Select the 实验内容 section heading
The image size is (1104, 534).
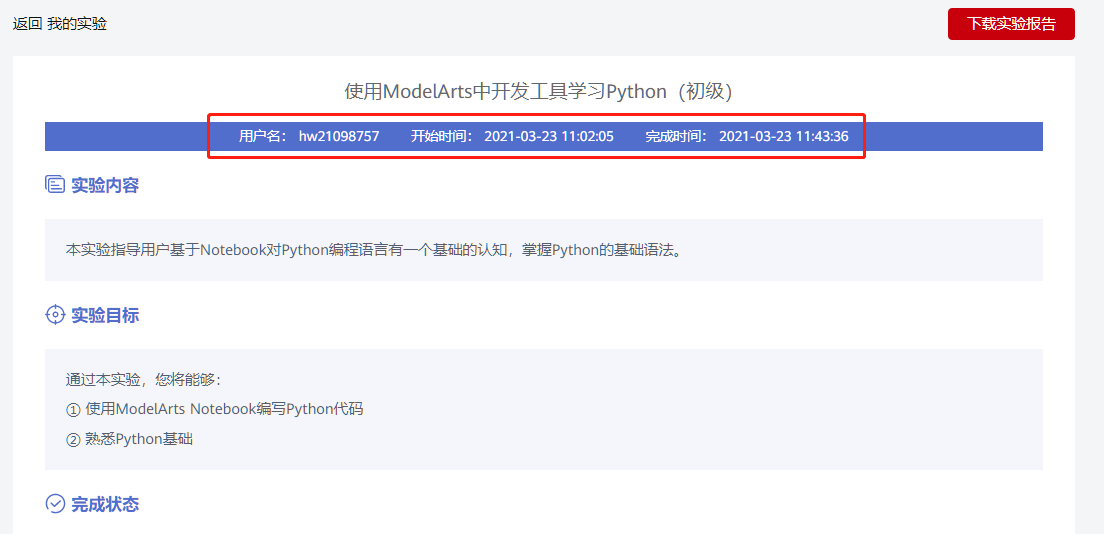[105, 185]
